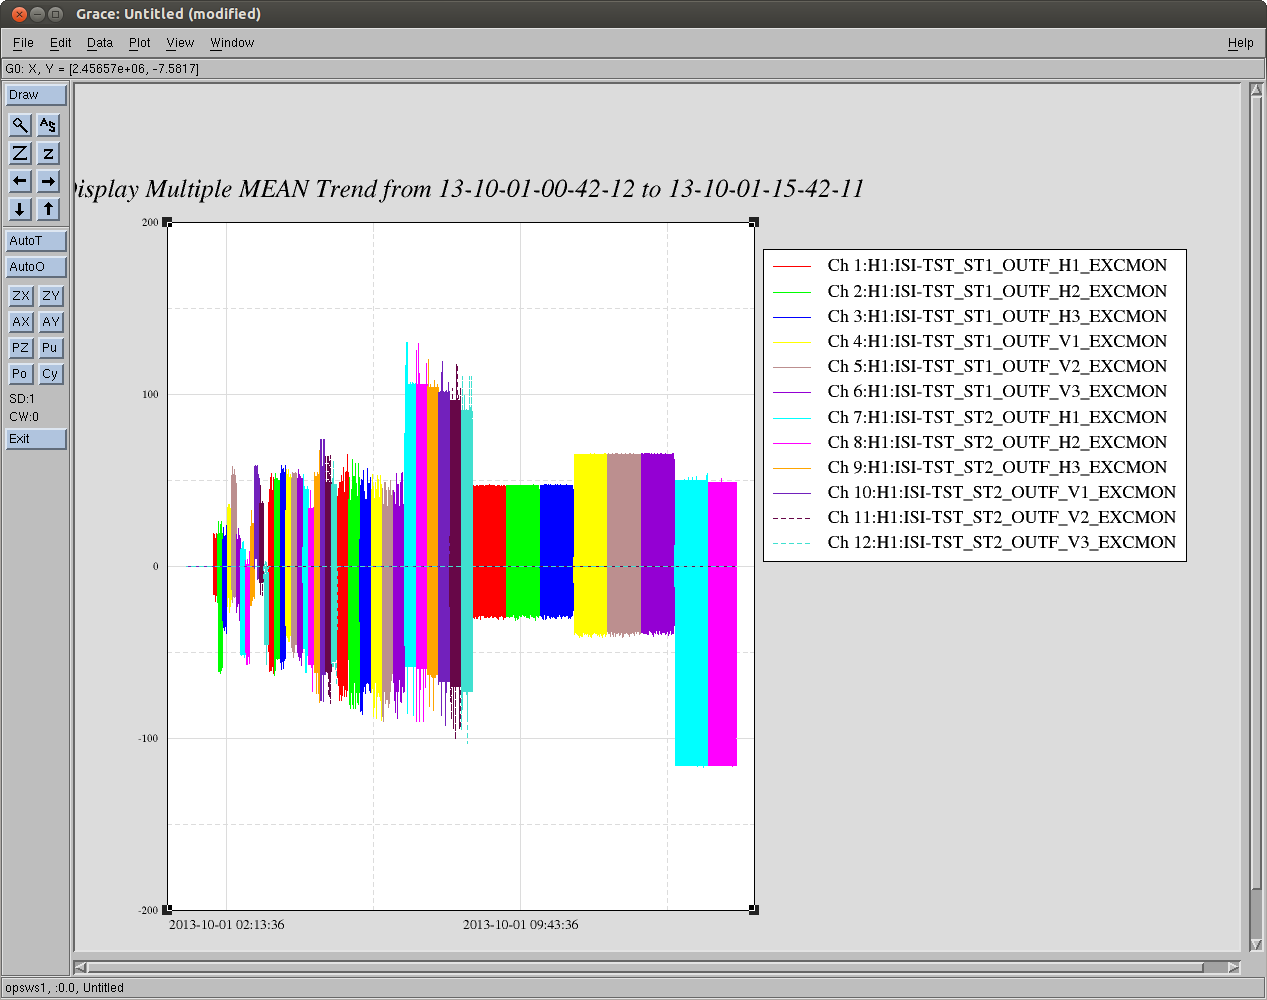Image resolution: width=1267 pixels, height=1000 pixels.
Task: Click the Exit button
Action: coord(36,439)
